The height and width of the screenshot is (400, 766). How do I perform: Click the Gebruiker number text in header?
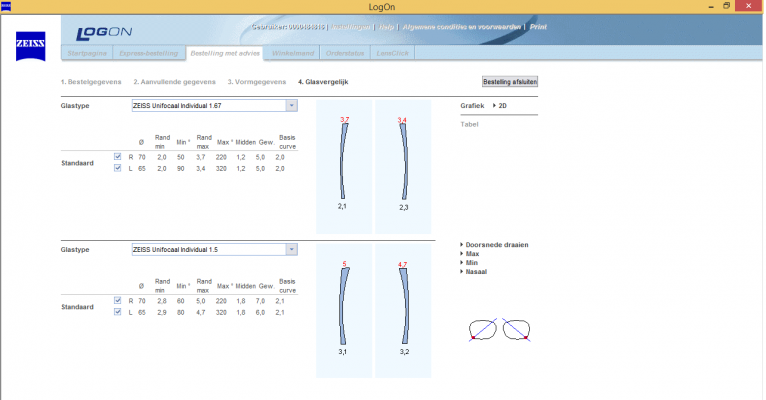coord(288,27)
